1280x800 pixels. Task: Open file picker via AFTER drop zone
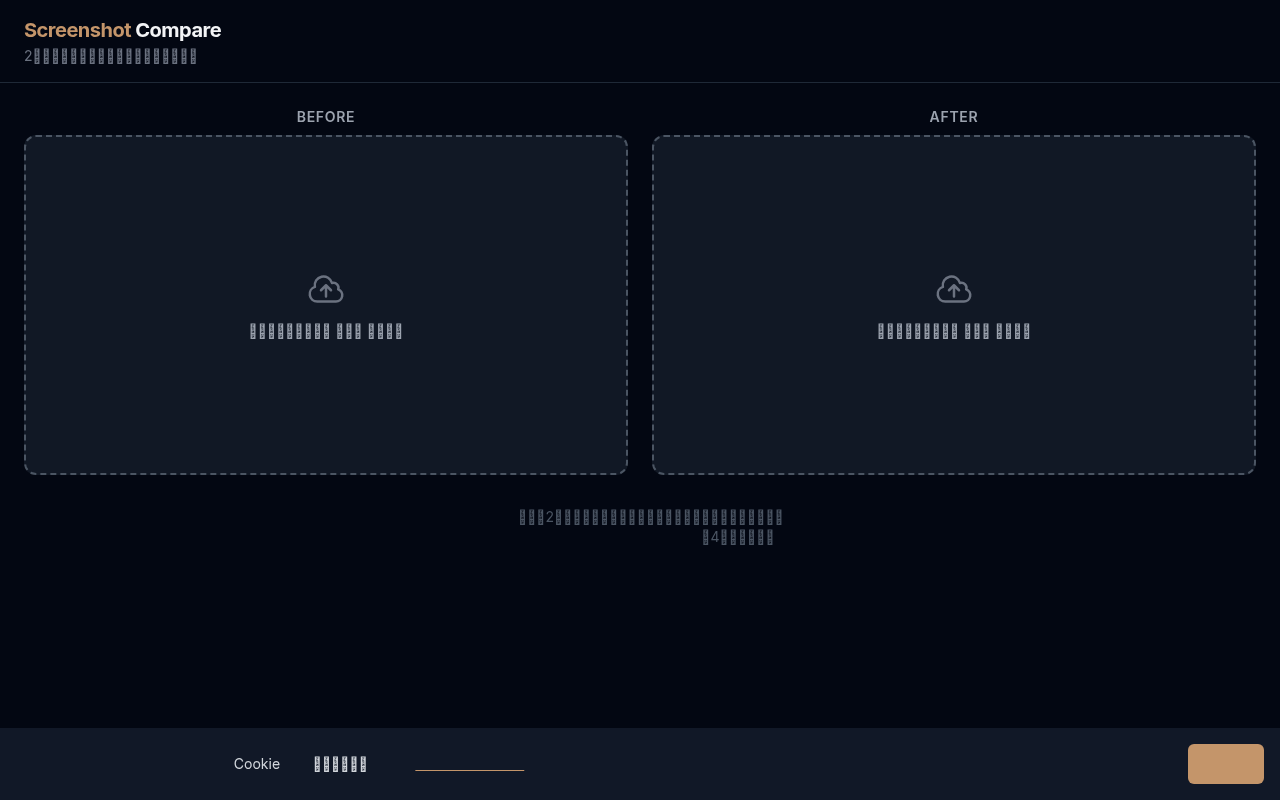[x=954, y=400]
